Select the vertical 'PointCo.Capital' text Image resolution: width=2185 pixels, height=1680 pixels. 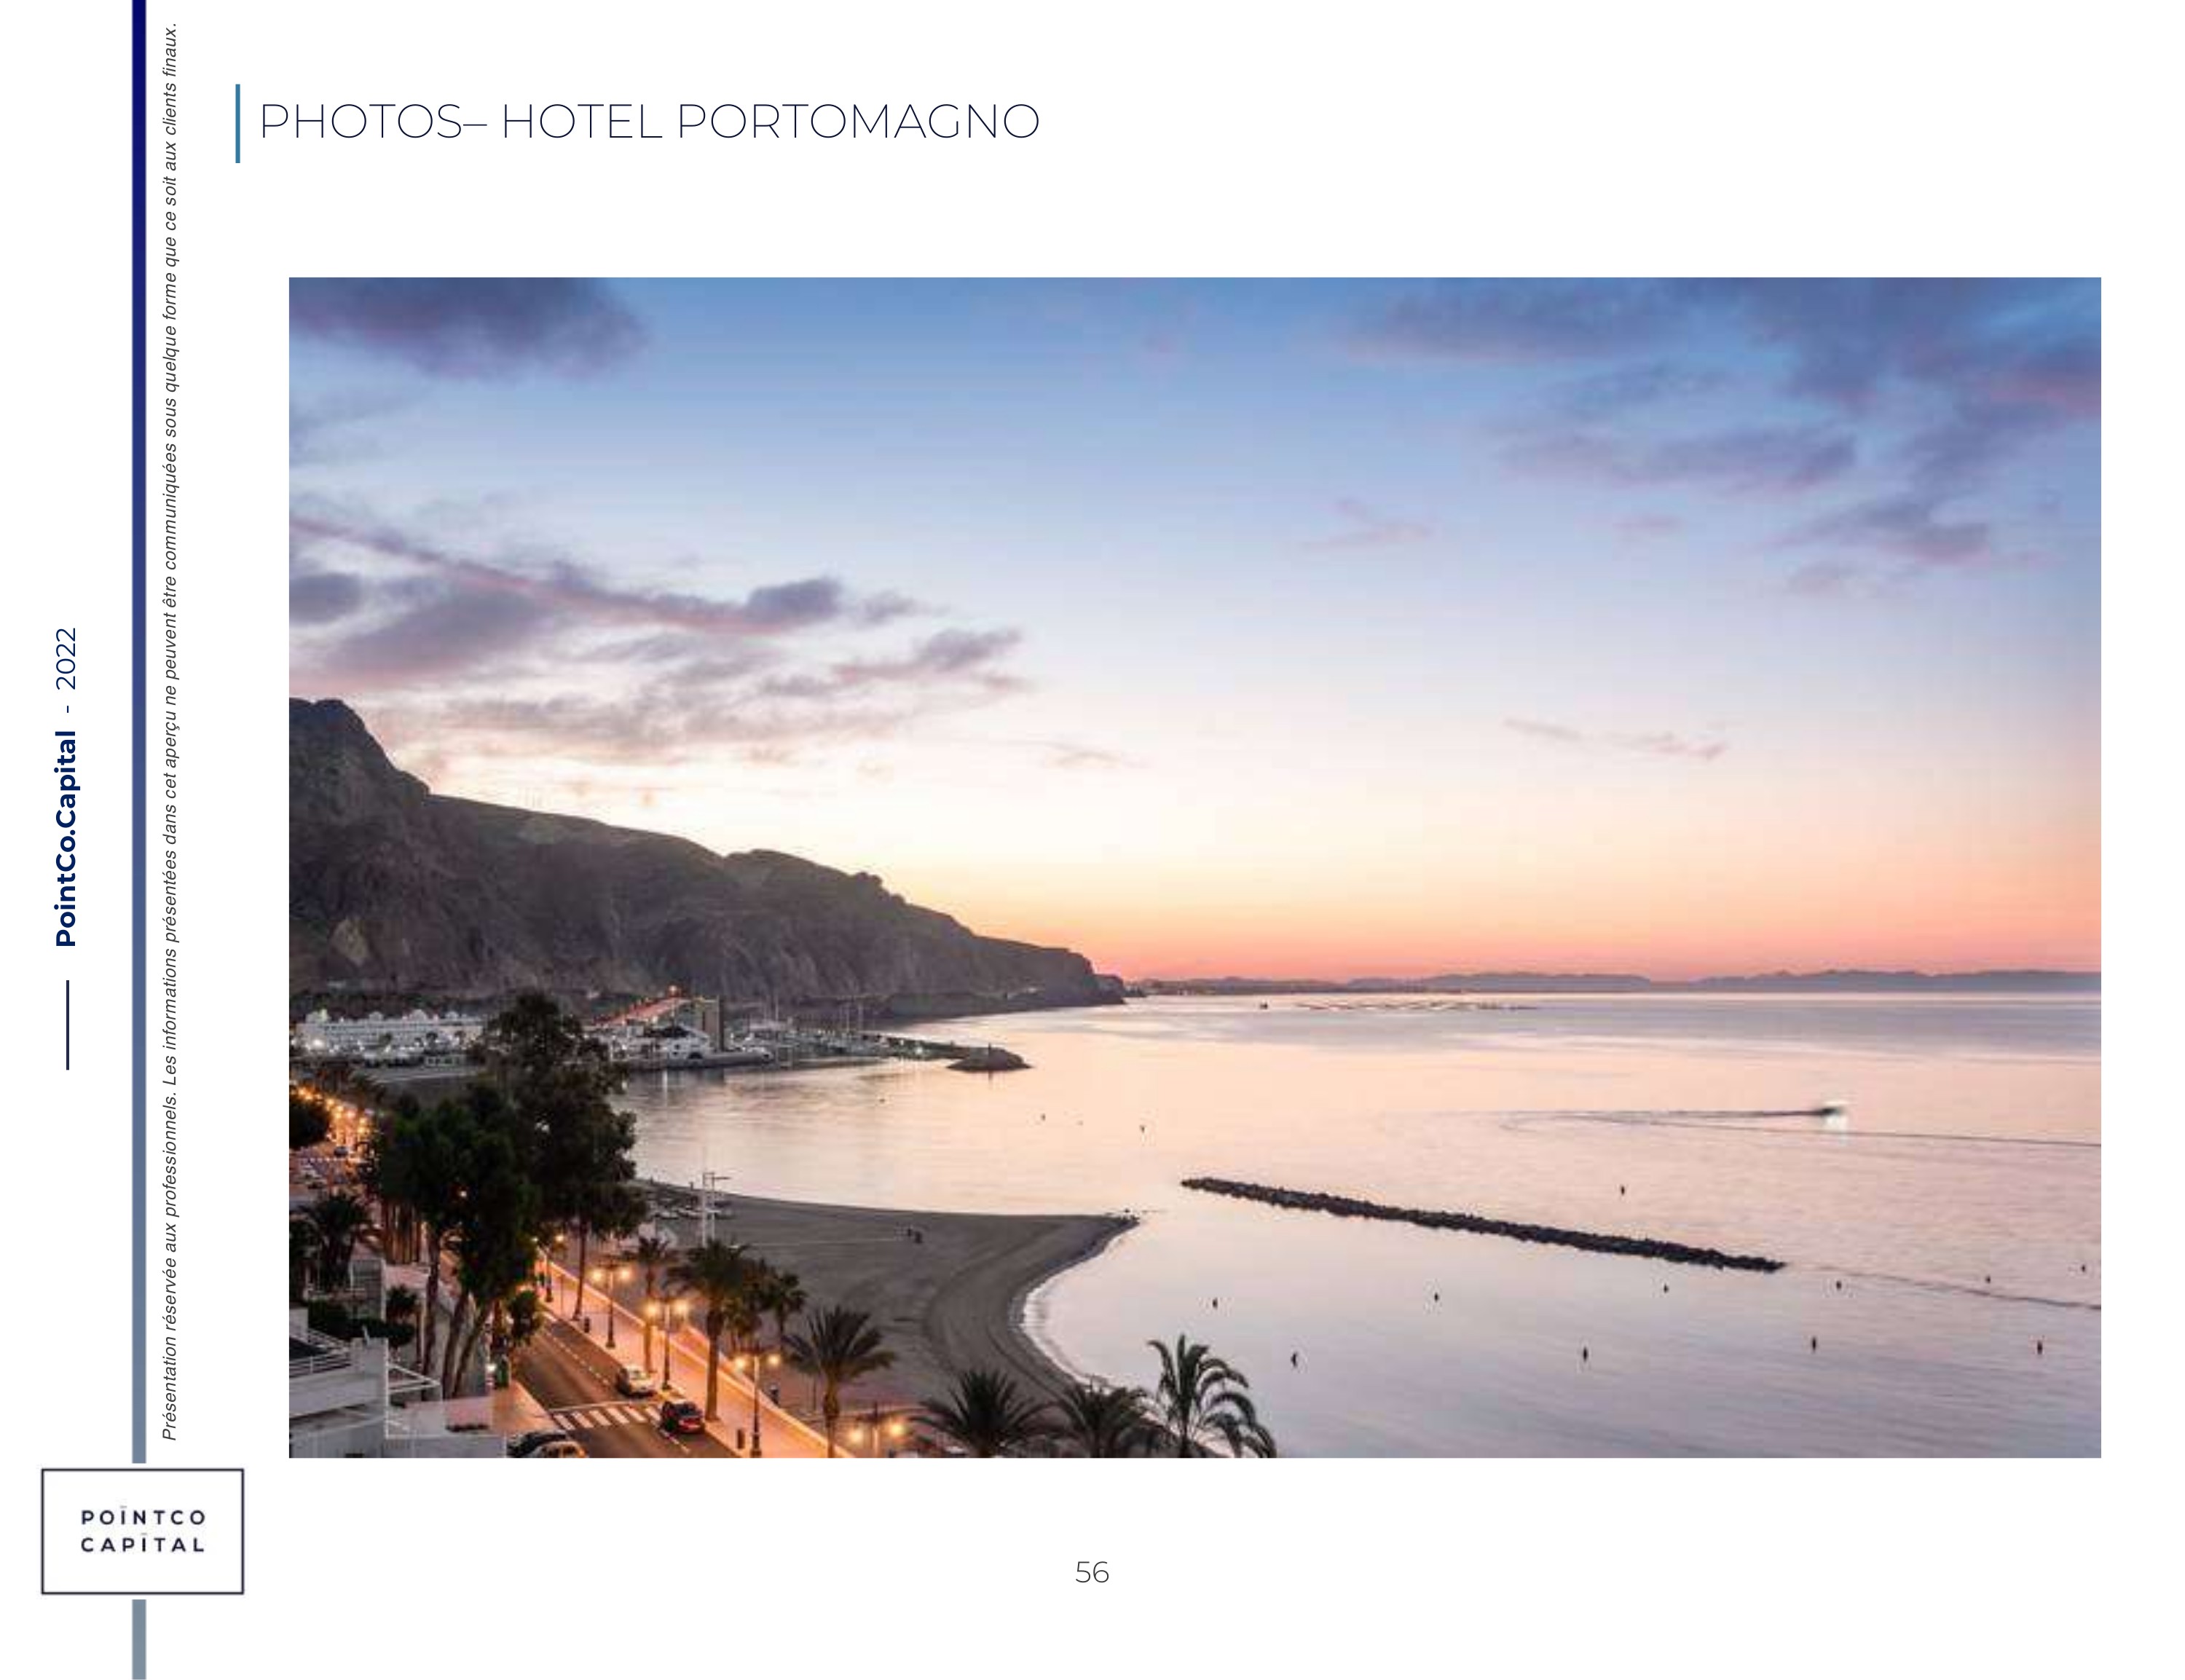tap(66, 838)
